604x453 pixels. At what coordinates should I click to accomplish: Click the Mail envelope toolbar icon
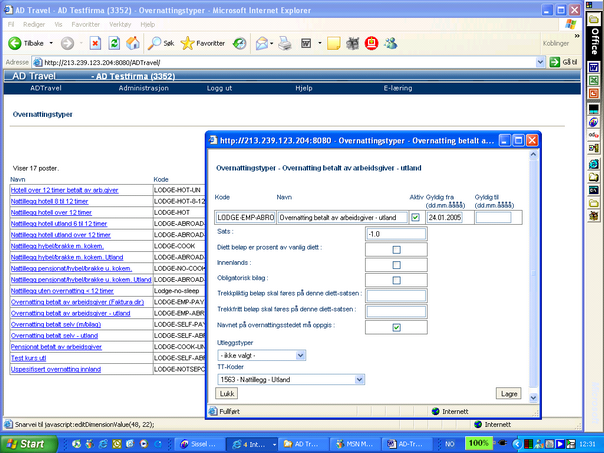click(x=262, y=44)
